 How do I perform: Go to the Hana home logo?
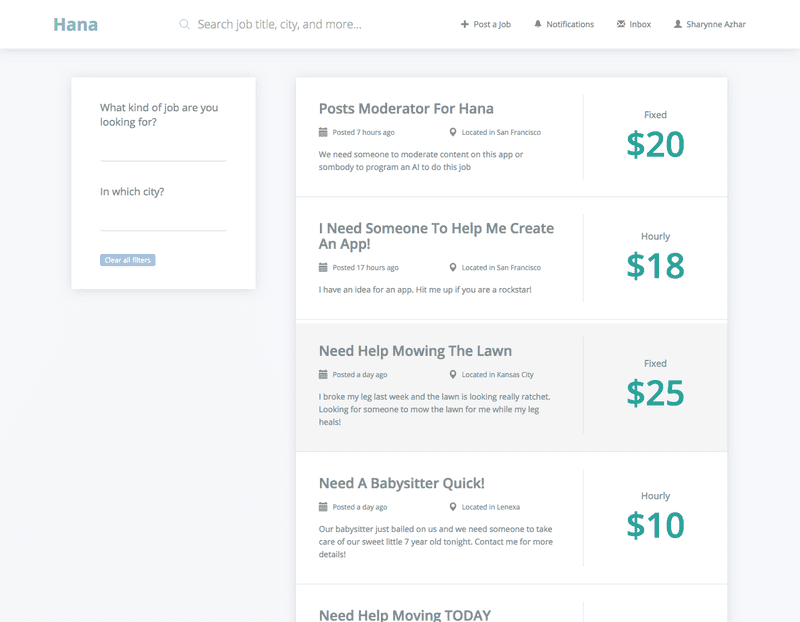[76, 24]
